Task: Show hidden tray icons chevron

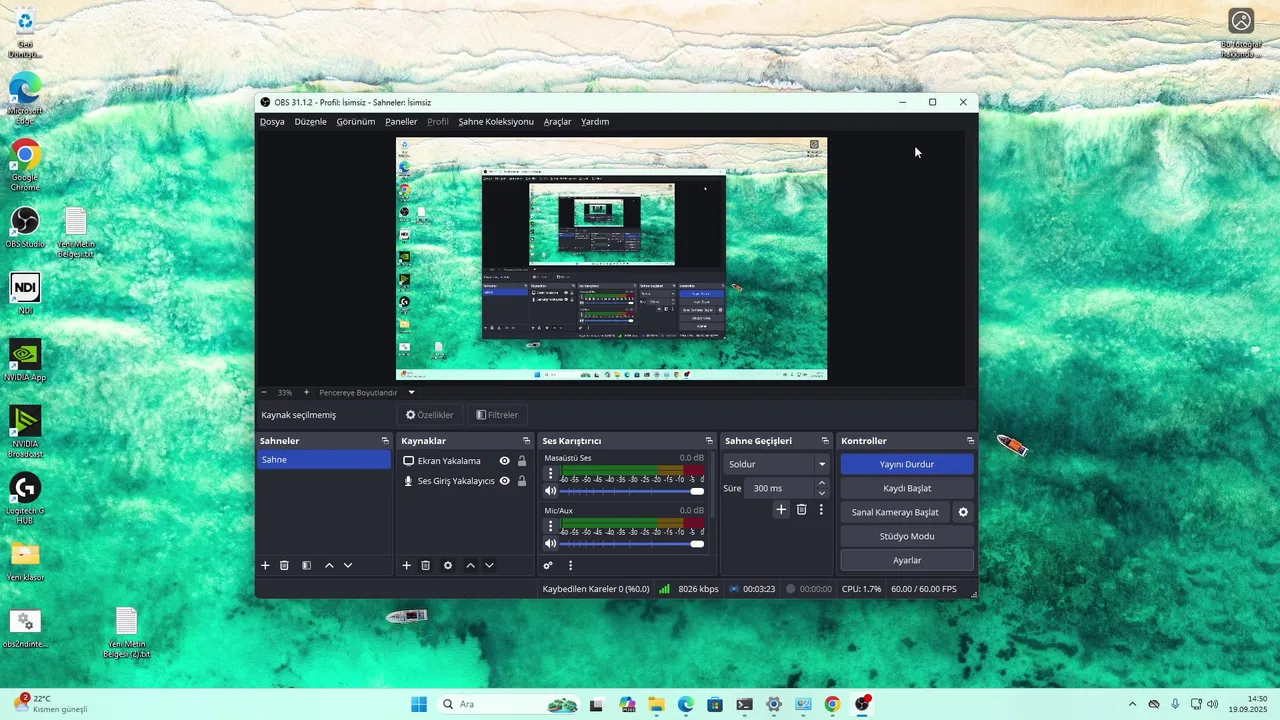Action: [1132, 704]
